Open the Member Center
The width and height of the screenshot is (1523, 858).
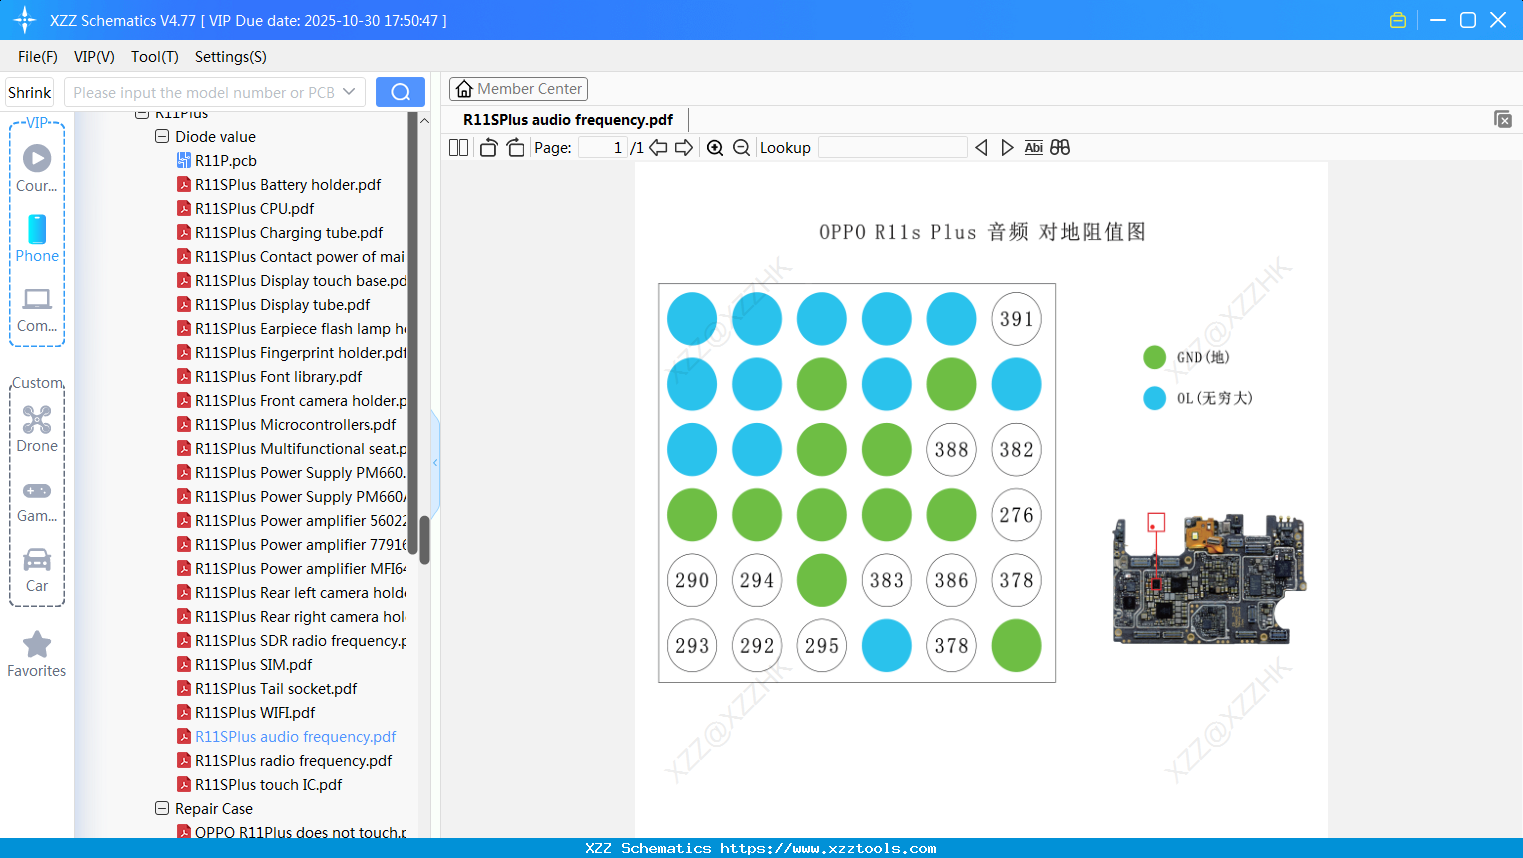point(518,89)
